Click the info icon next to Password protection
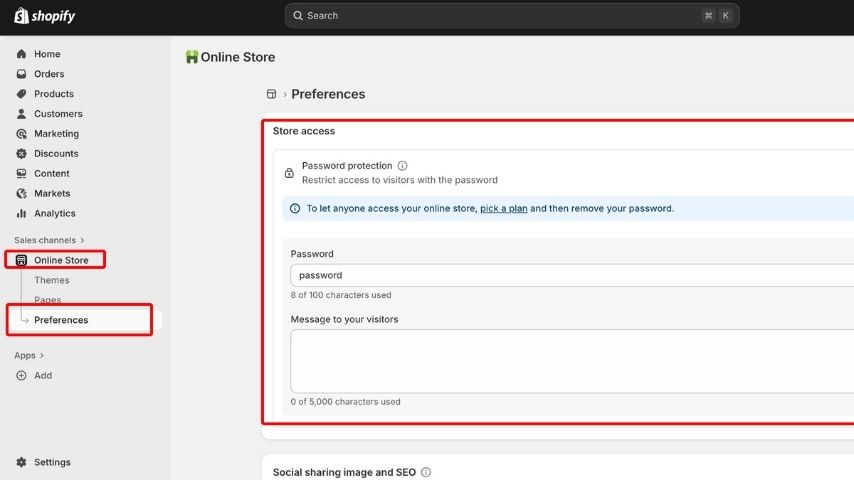The image size is (854, 480). coord(402,166)
